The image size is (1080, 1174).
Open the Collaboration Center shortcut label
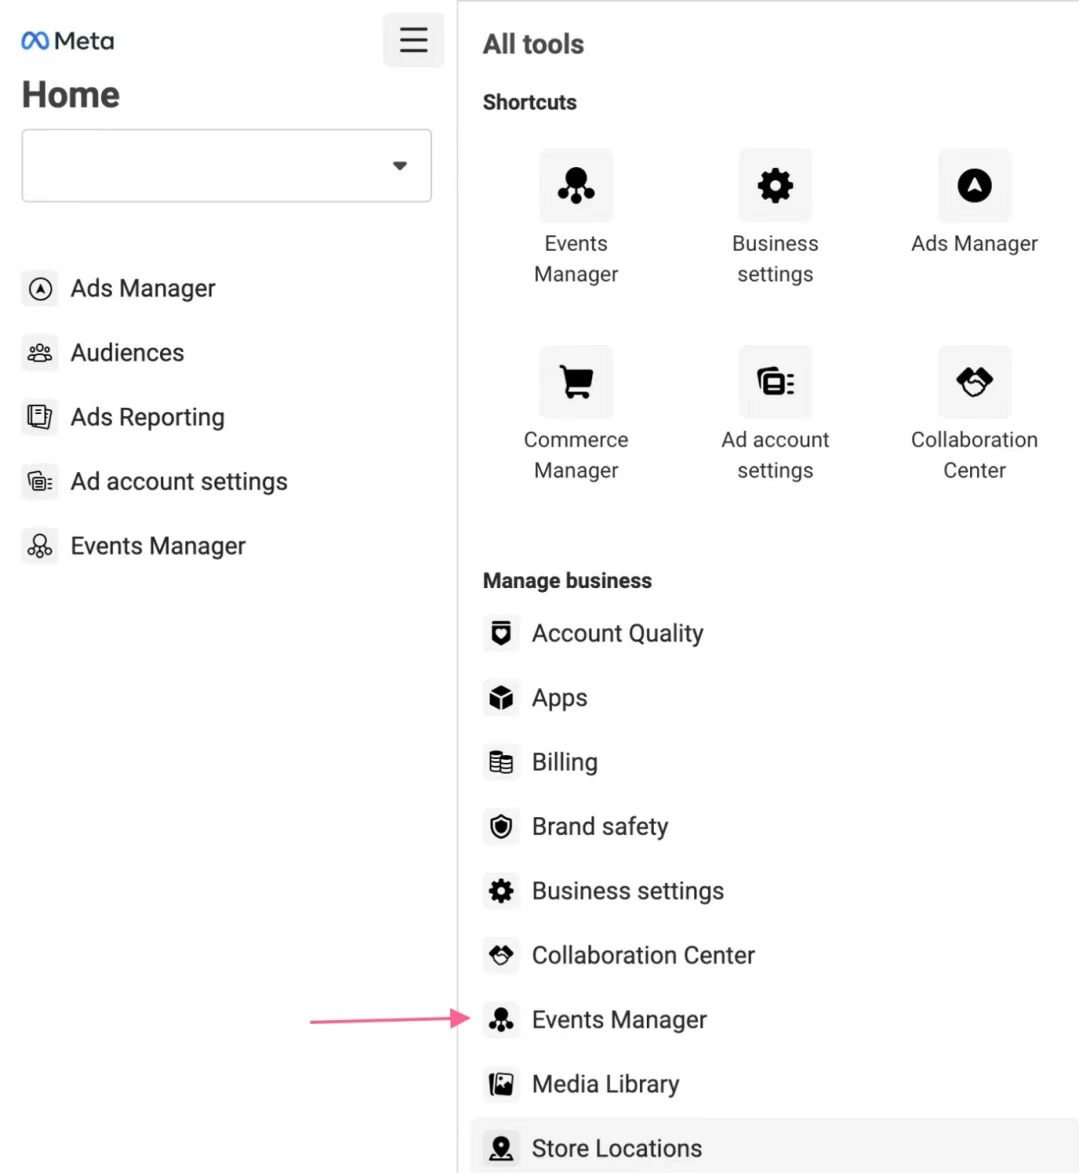tap(974, 455)
